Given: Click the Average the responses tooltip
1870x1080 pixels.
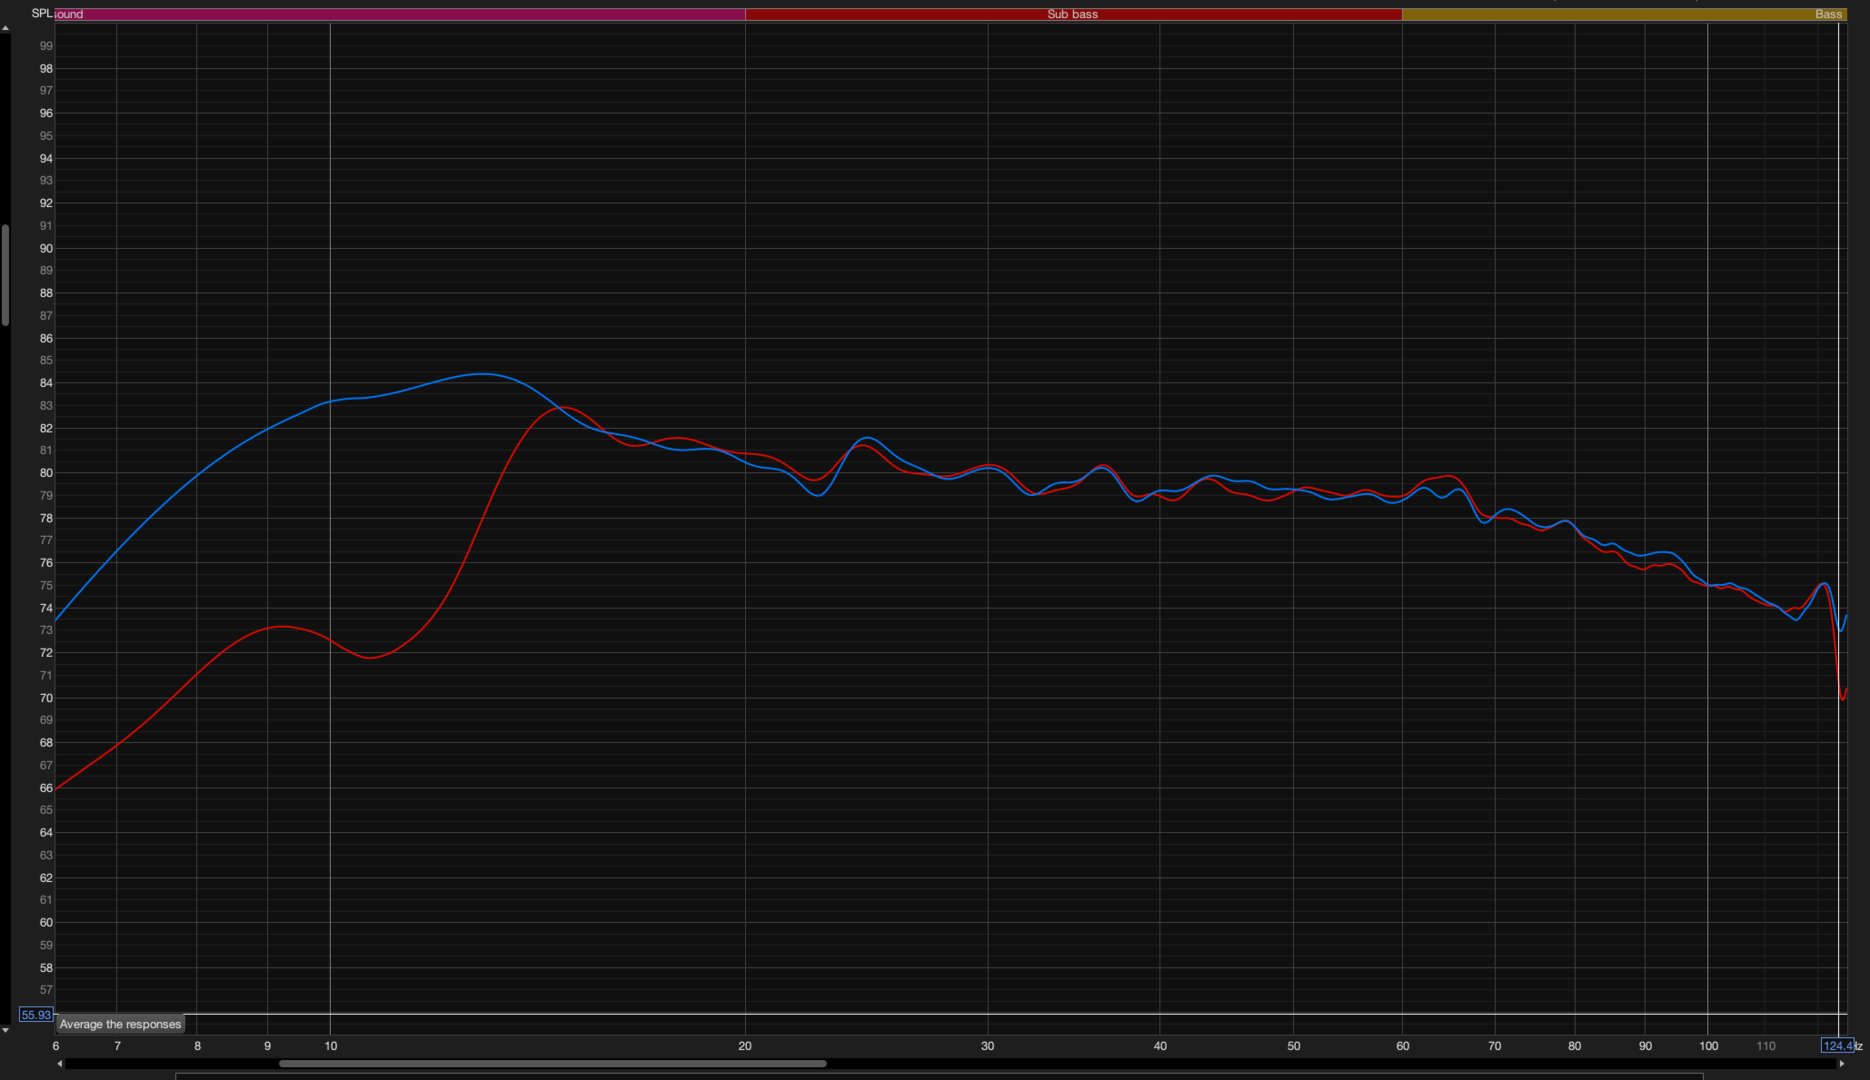Looking at the screenshot, I should coord(120,1024).
